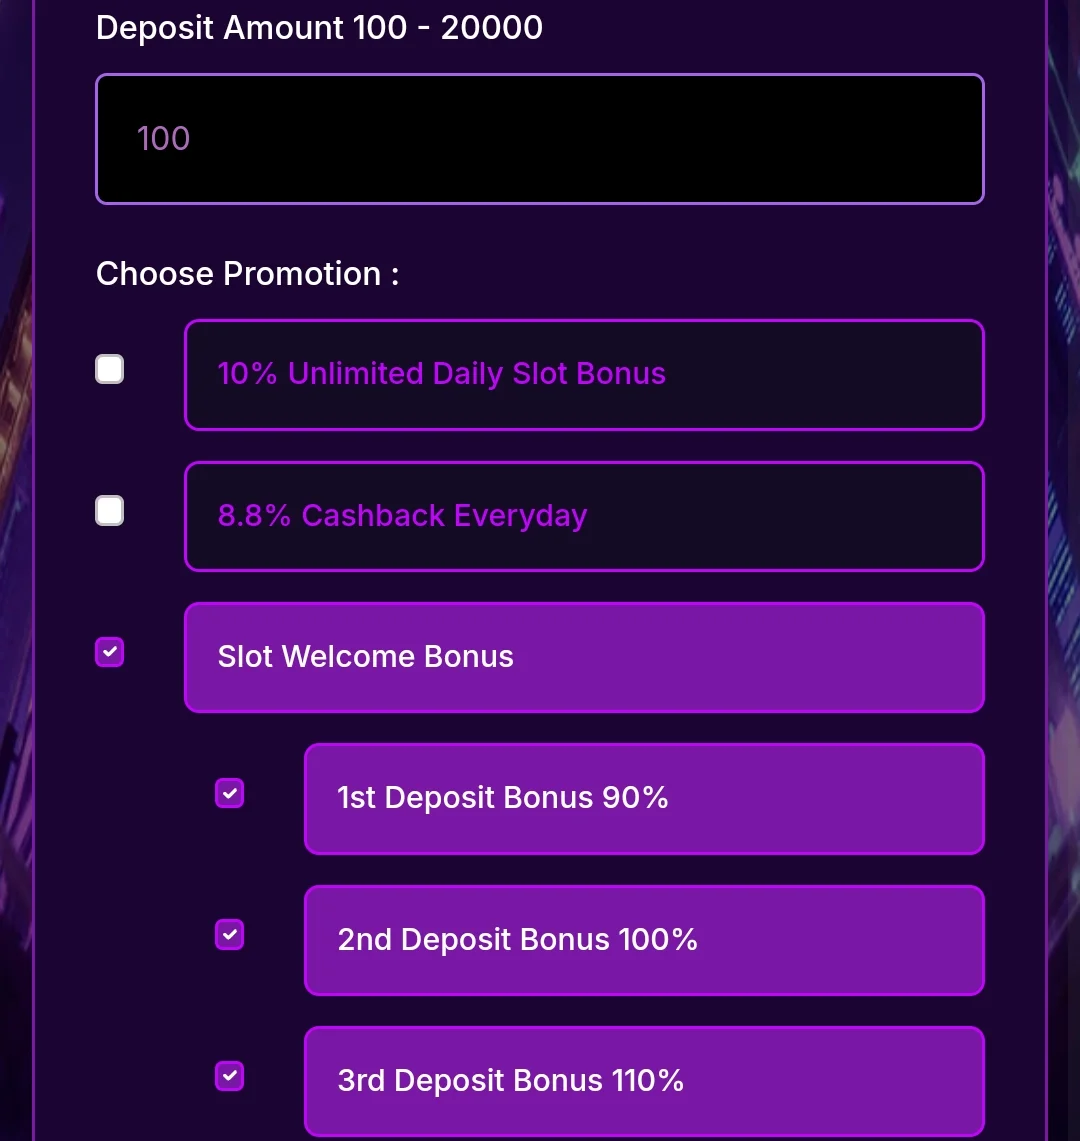Click the Unlimited Daily Slot Bonus label text
1080x1141 pixels.
pyautogui.click(x=477, y=374)
